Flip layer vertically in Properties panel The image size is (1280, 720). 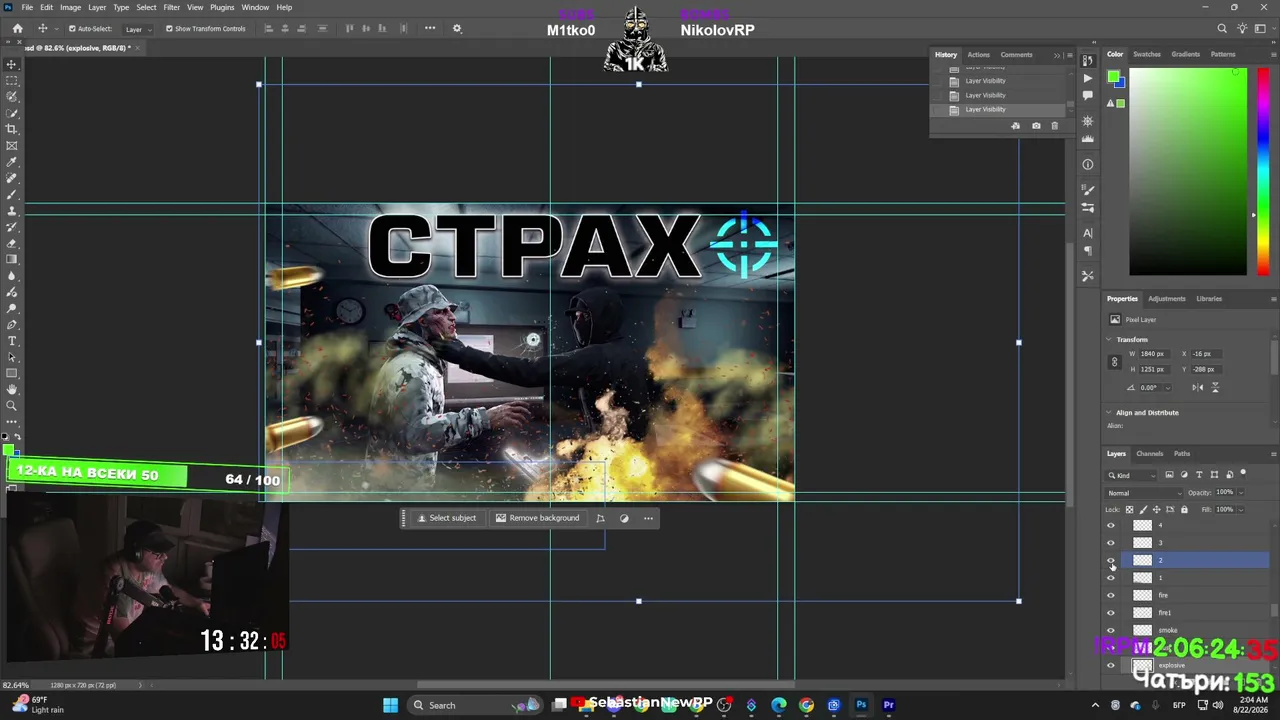1215,387
